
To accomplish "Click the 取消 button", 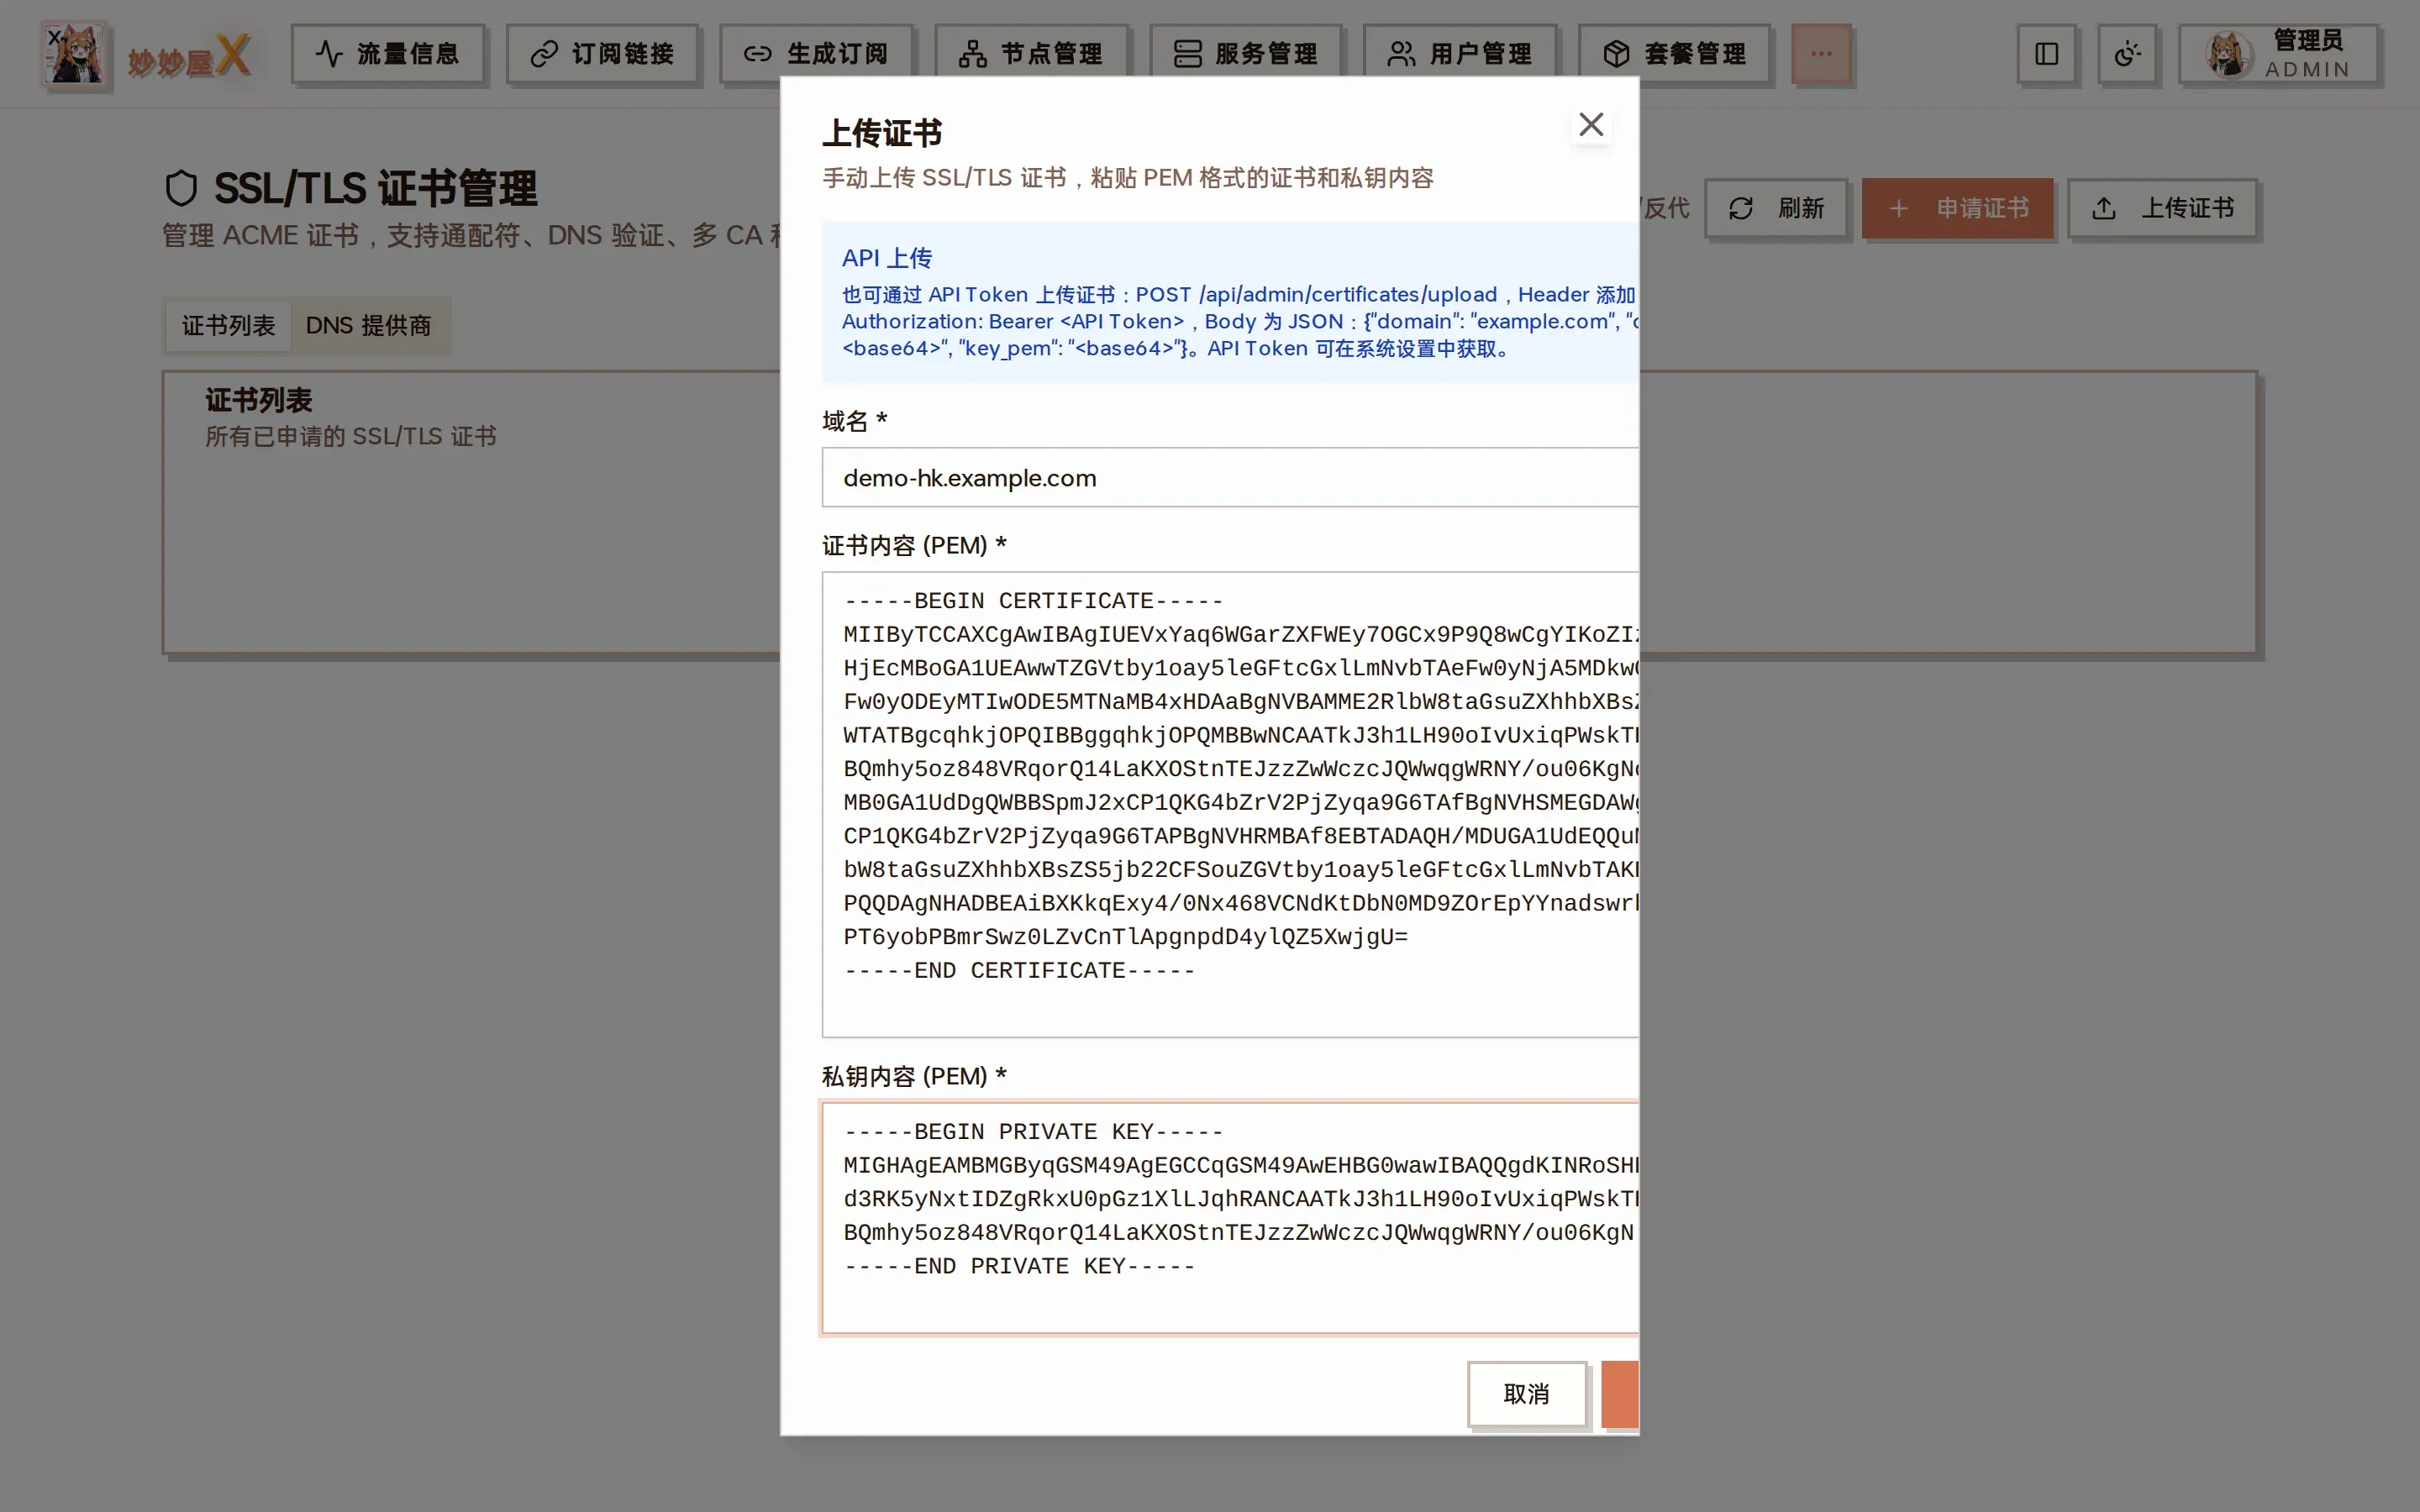I will click(1526, 1393).
